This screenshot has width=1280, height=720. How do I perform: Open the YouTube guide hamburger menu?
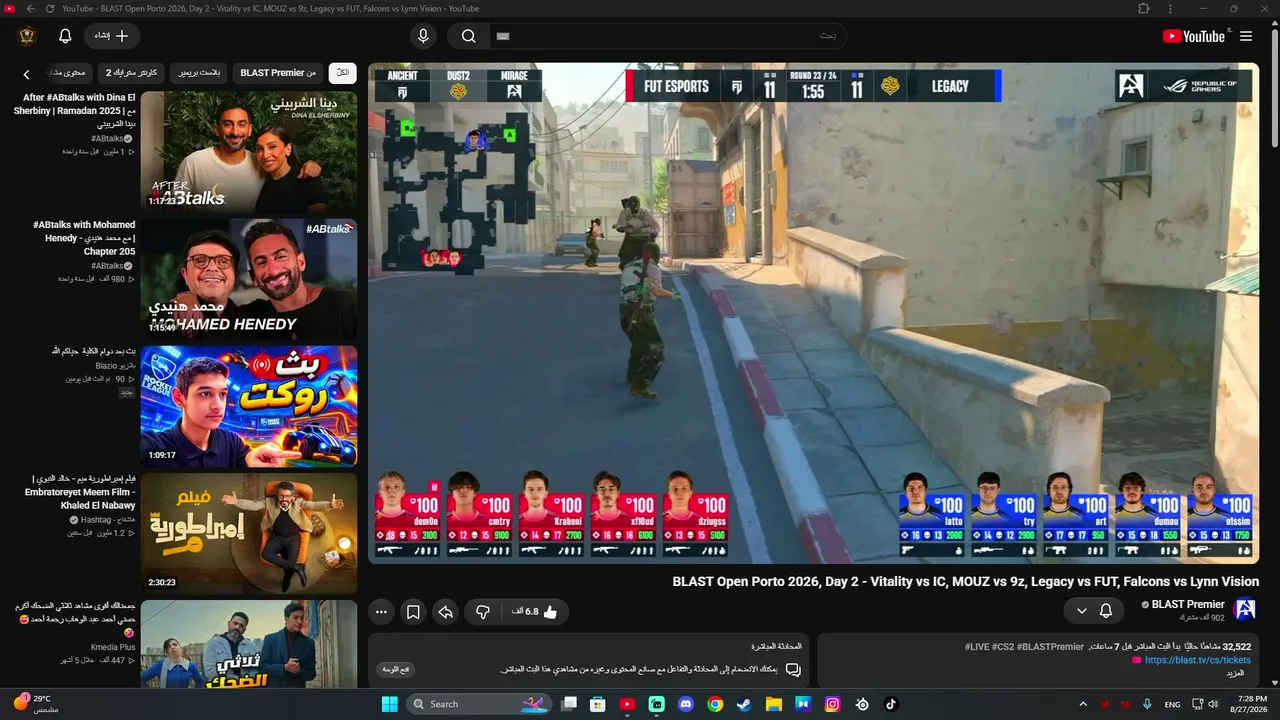click(x=1246, y=36)
